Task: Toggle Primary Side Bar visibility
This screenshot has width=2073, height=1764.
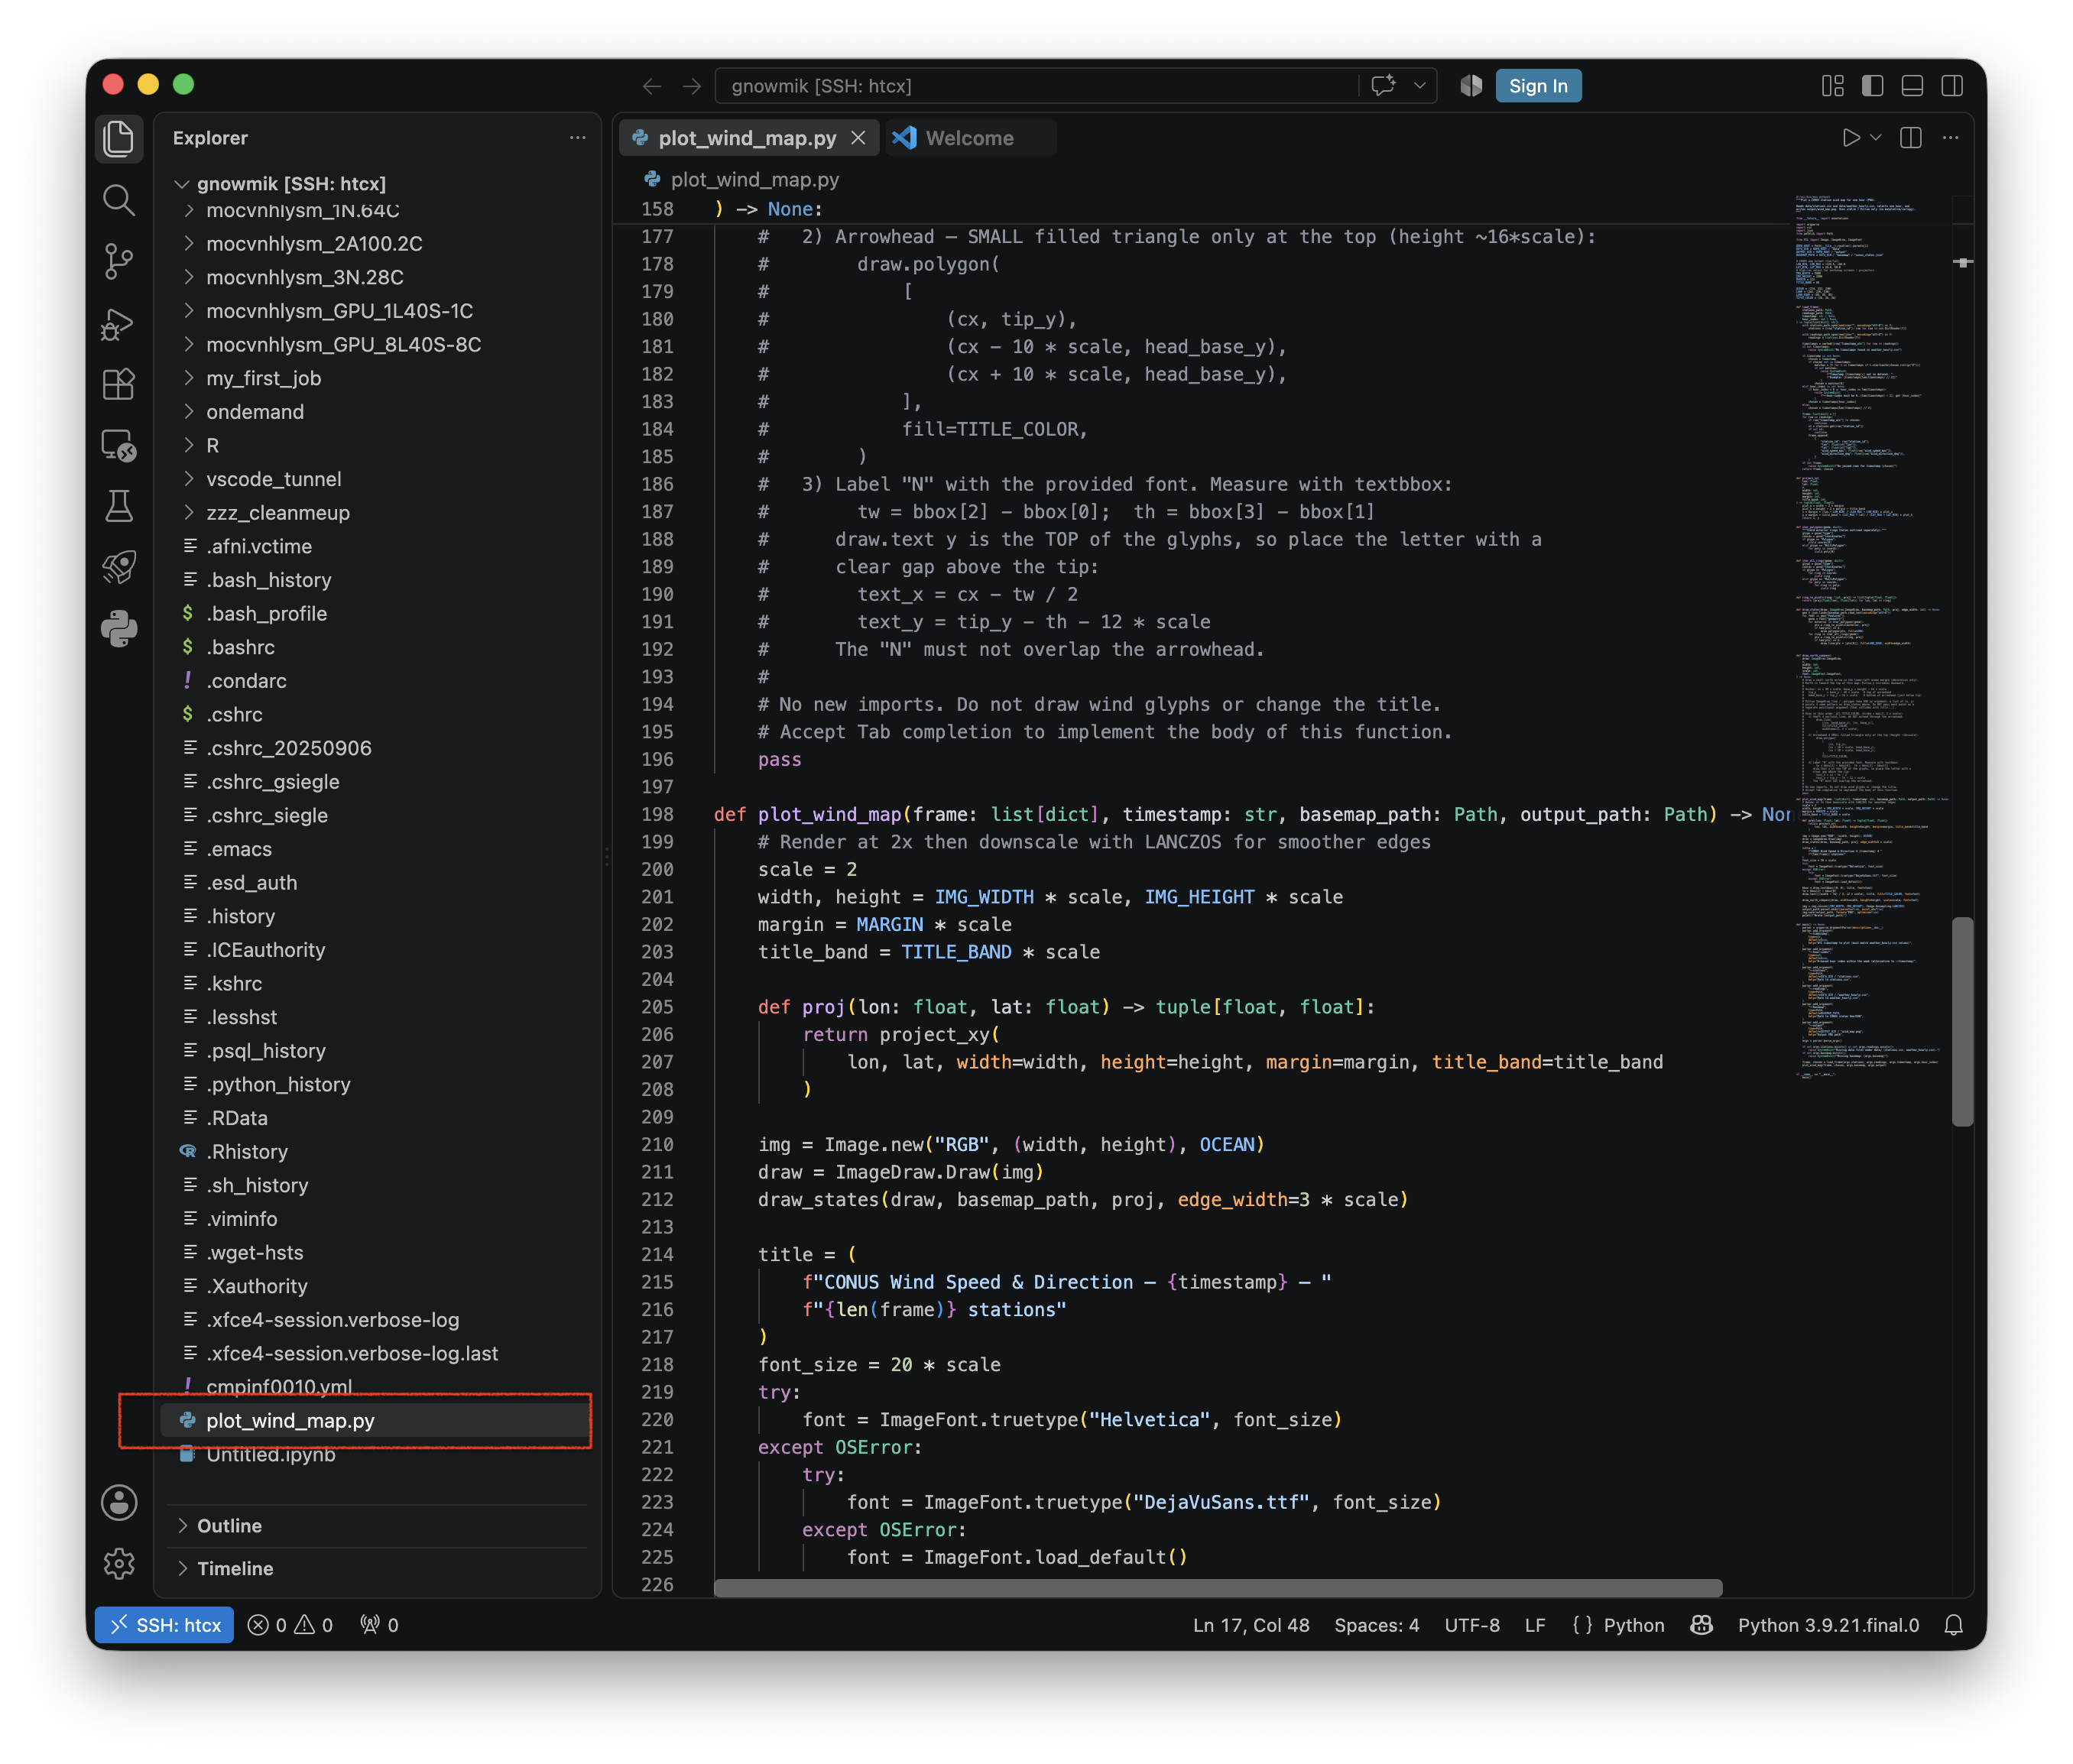Action: click(1872, 86)
